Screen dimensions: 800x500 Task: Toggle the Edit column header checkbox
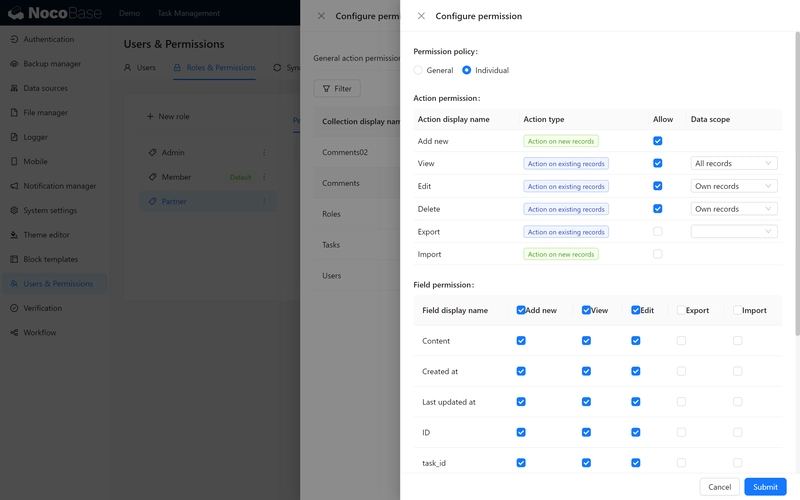636,310
